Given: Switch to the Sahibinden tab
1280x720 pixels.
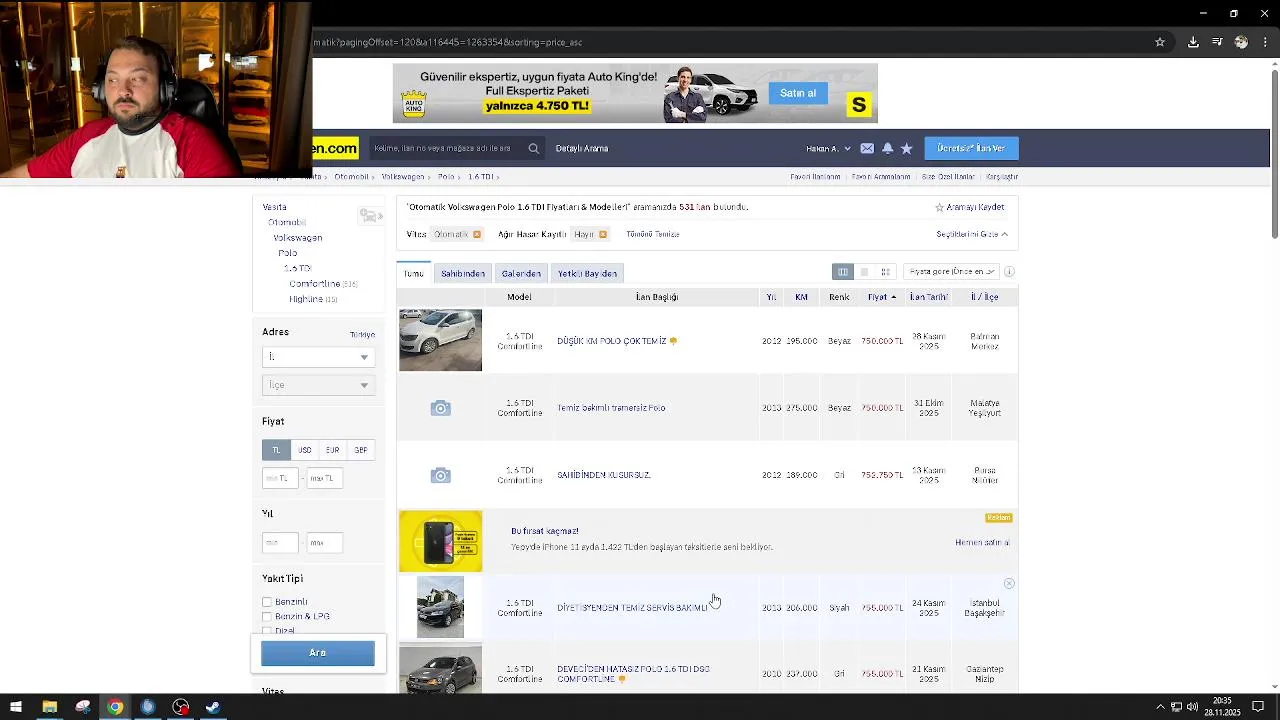Looking at the screenshot, I should 463,273.
